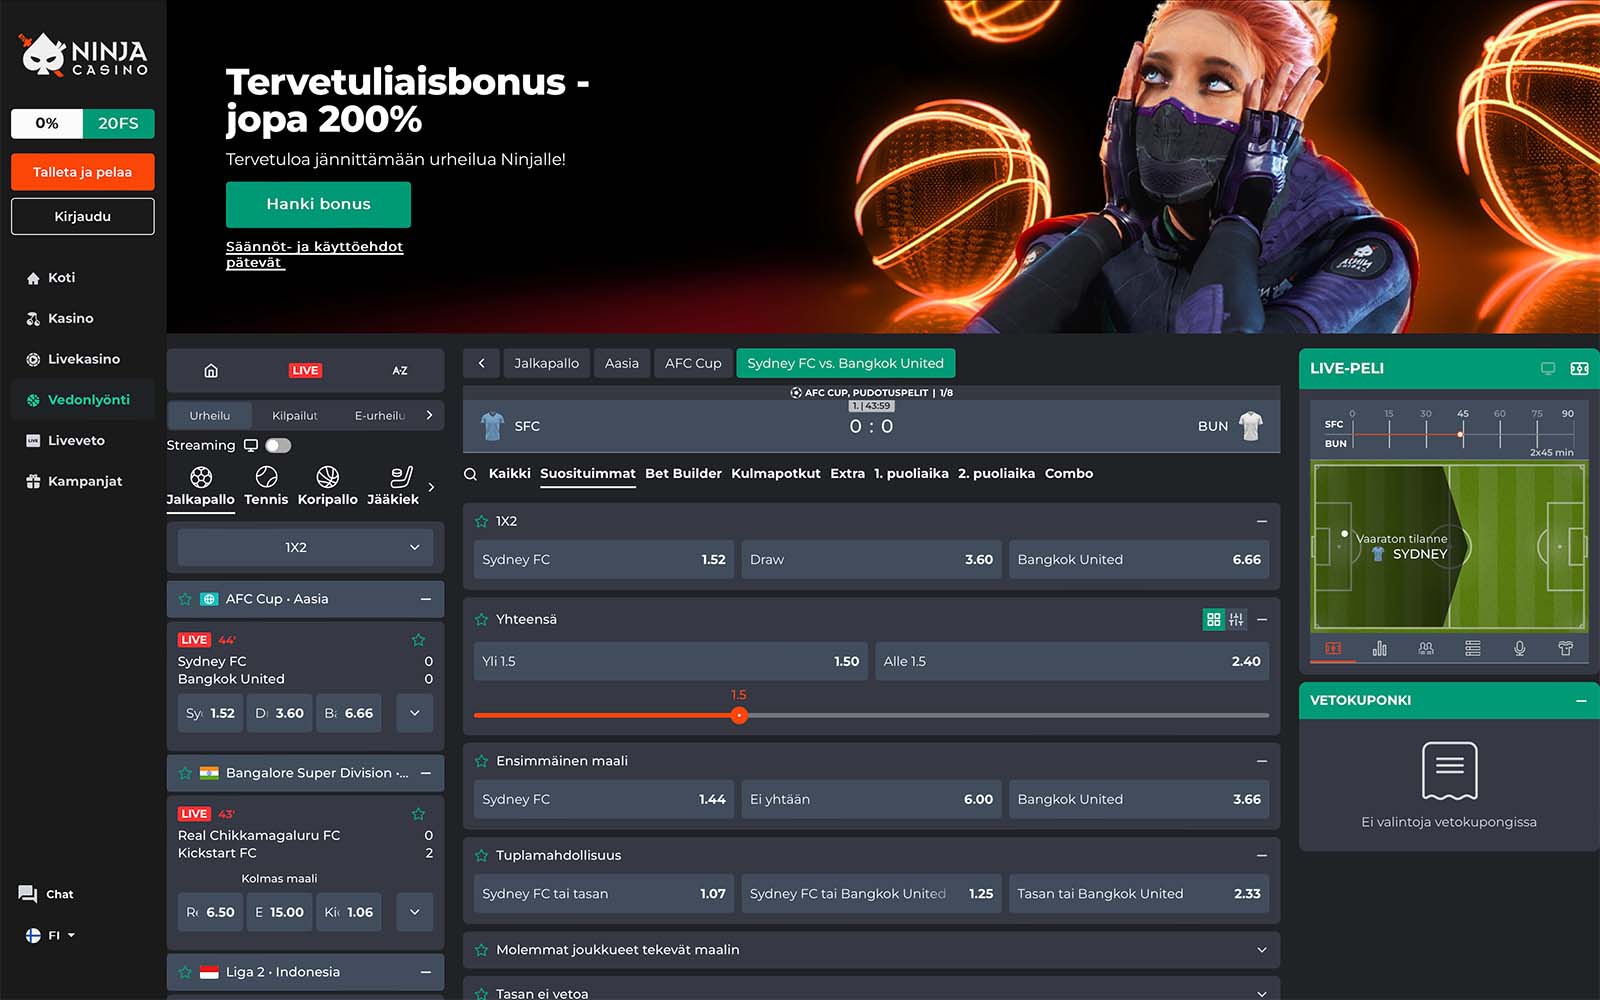Show head-to-head icon in live tracker

pos(1426,648)
